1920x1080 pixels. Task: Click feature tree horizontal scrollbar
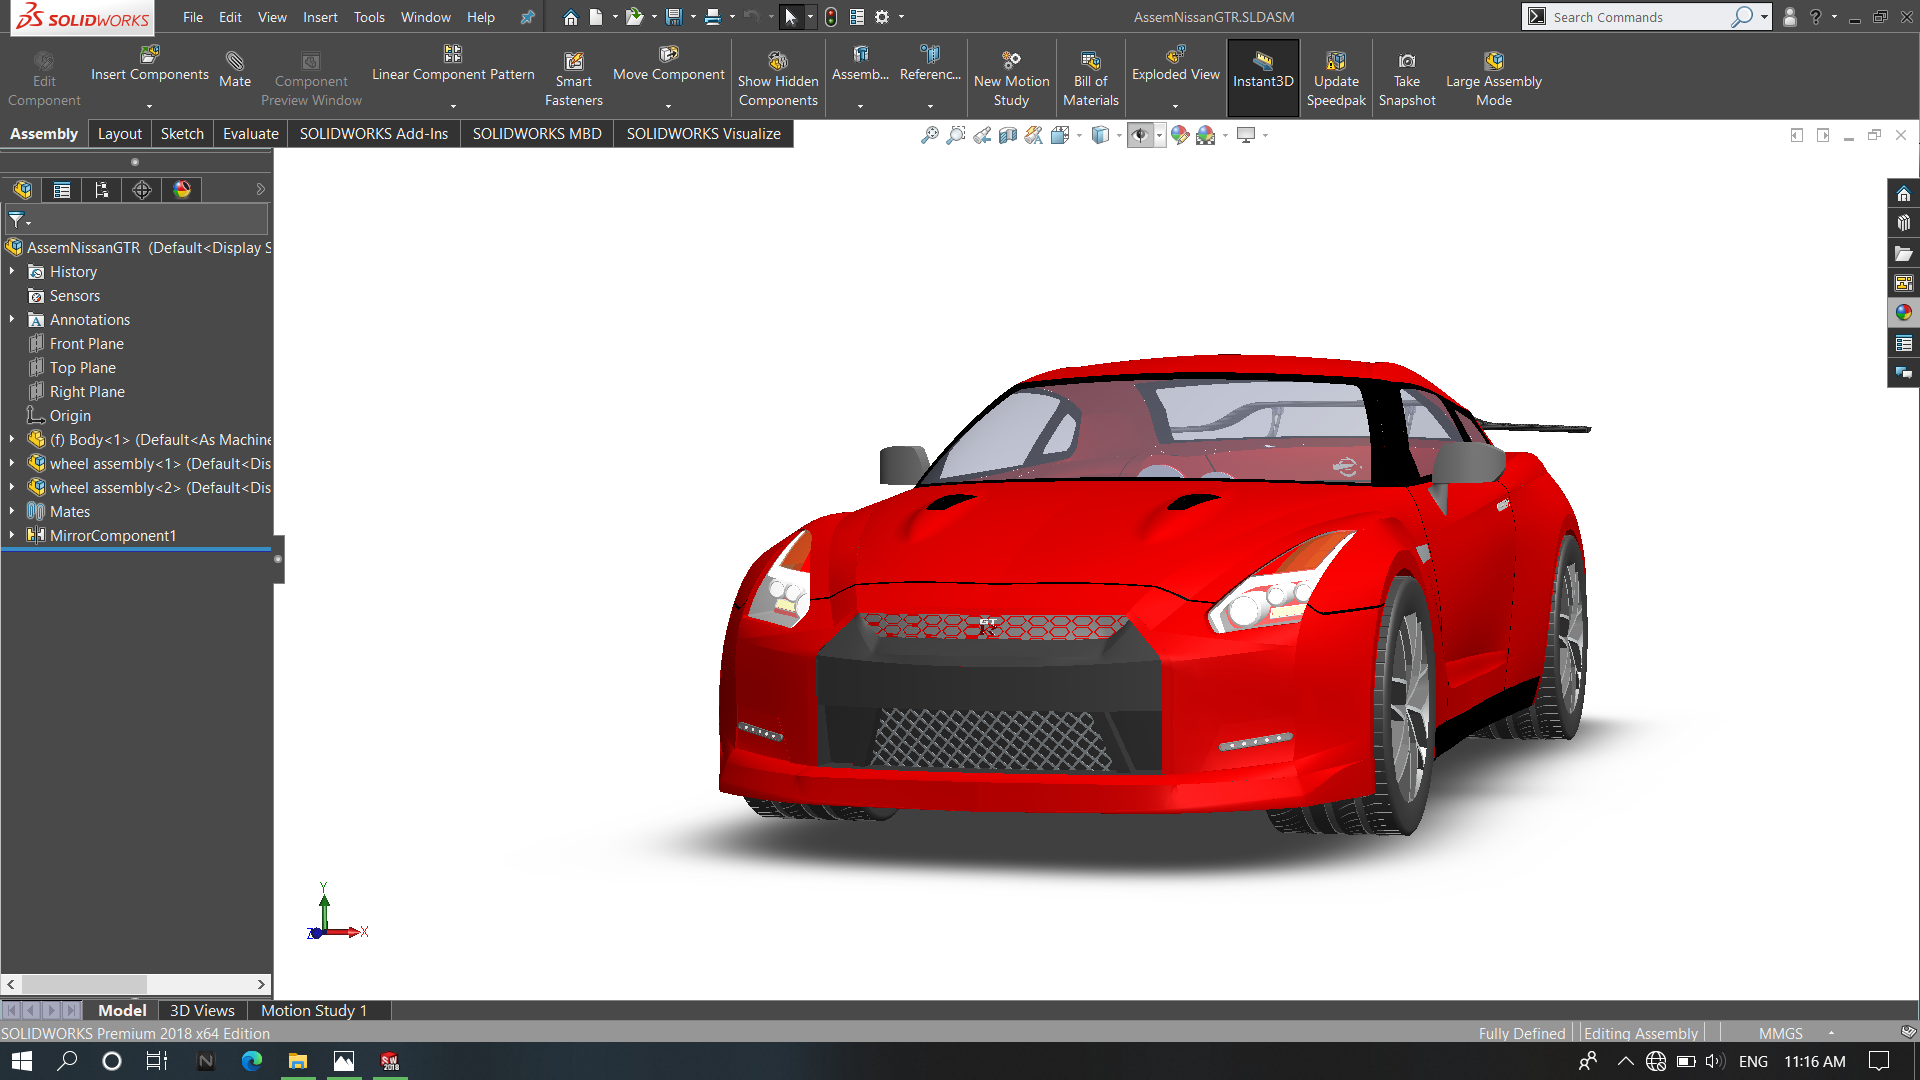137,984
